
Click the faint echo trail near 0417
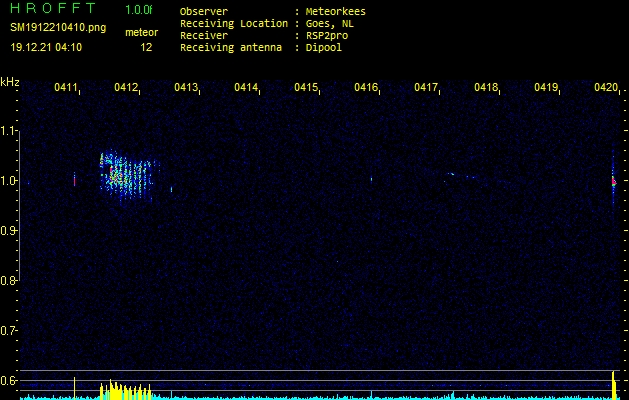[461, 177]
